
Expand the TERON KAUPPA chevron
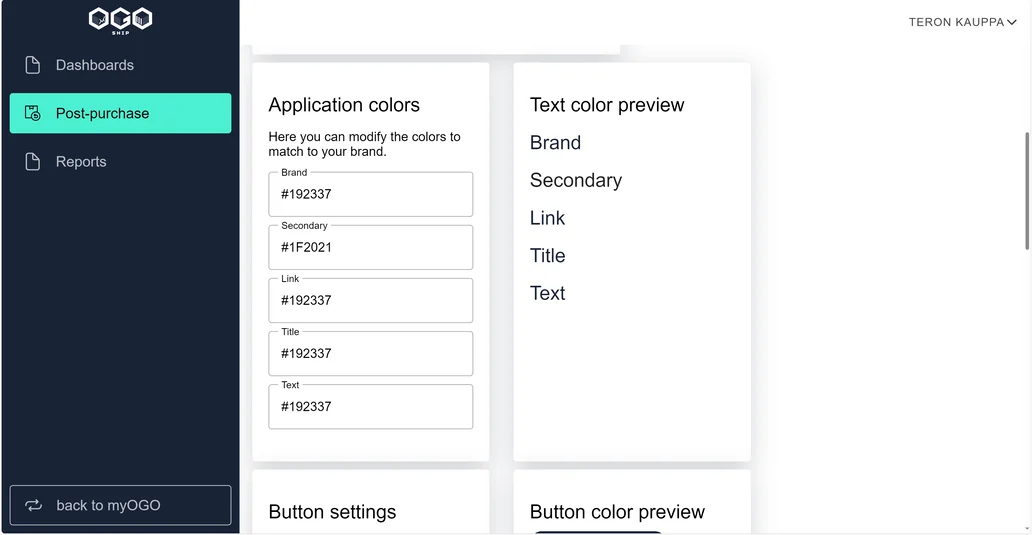(1012, 22)
